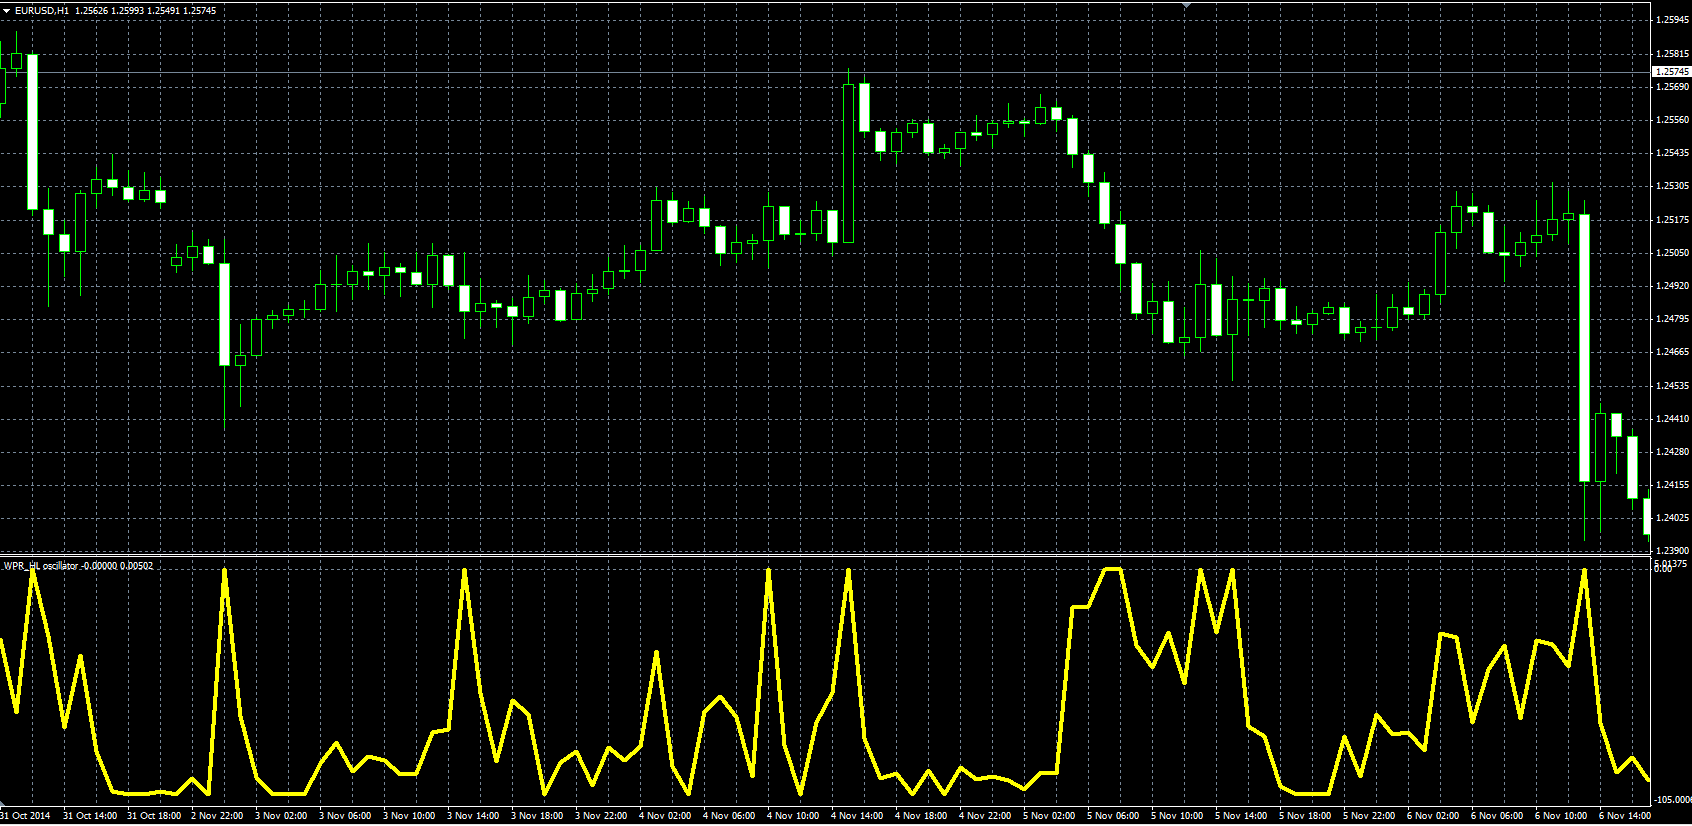Click price scale value 1.24665
Screen dimensions: 1692x826
coord(1672,352)
